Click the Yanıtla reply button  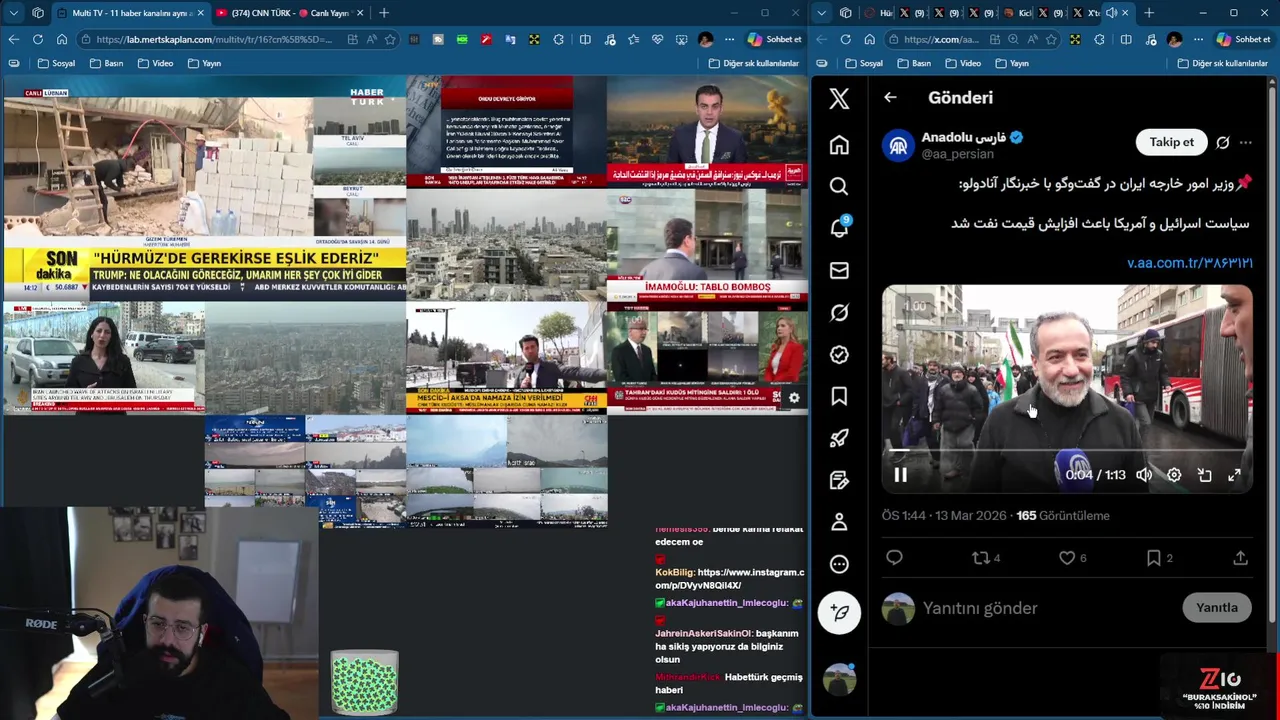point(1217,607)
